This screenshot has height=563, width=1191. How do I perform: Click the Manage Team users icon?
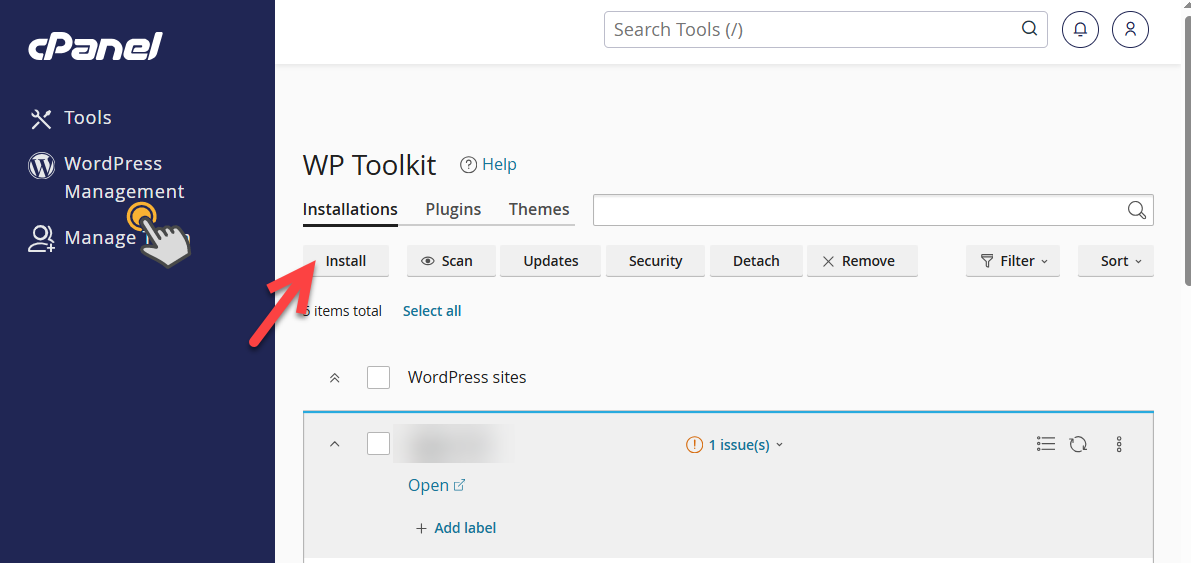tap(41, 238)
